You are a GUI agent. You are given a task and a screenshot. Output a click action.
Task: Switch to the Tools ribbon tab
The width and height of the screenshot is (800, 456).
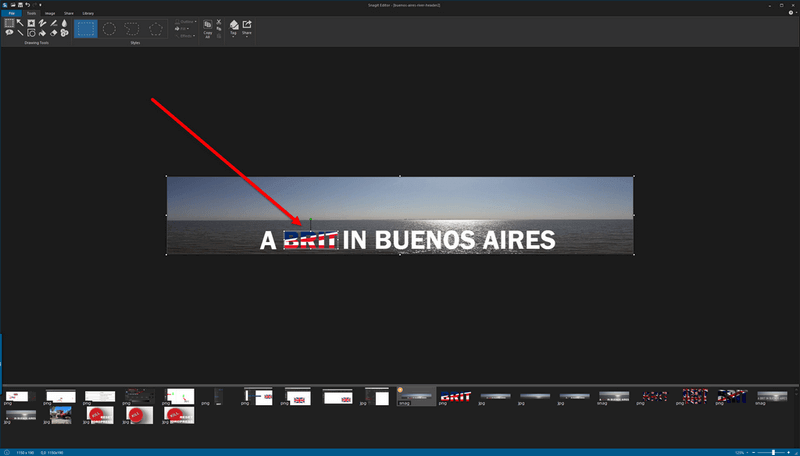[32, 13]
